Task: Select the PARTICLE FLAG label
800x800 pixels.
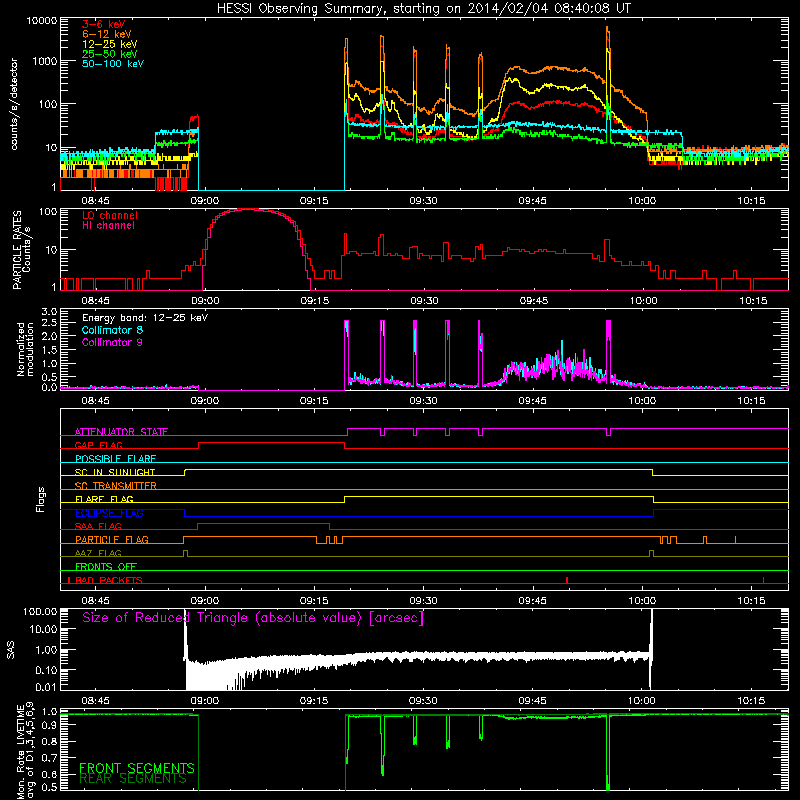Action: 112,540
